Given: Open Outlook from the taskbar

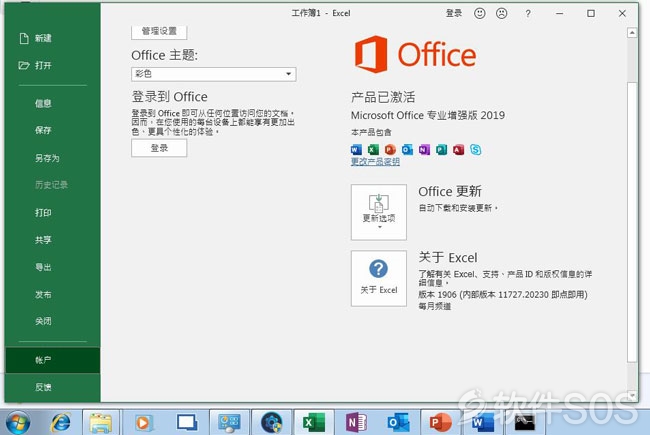Looking at the screenshot, I should [x=399, y=423].
